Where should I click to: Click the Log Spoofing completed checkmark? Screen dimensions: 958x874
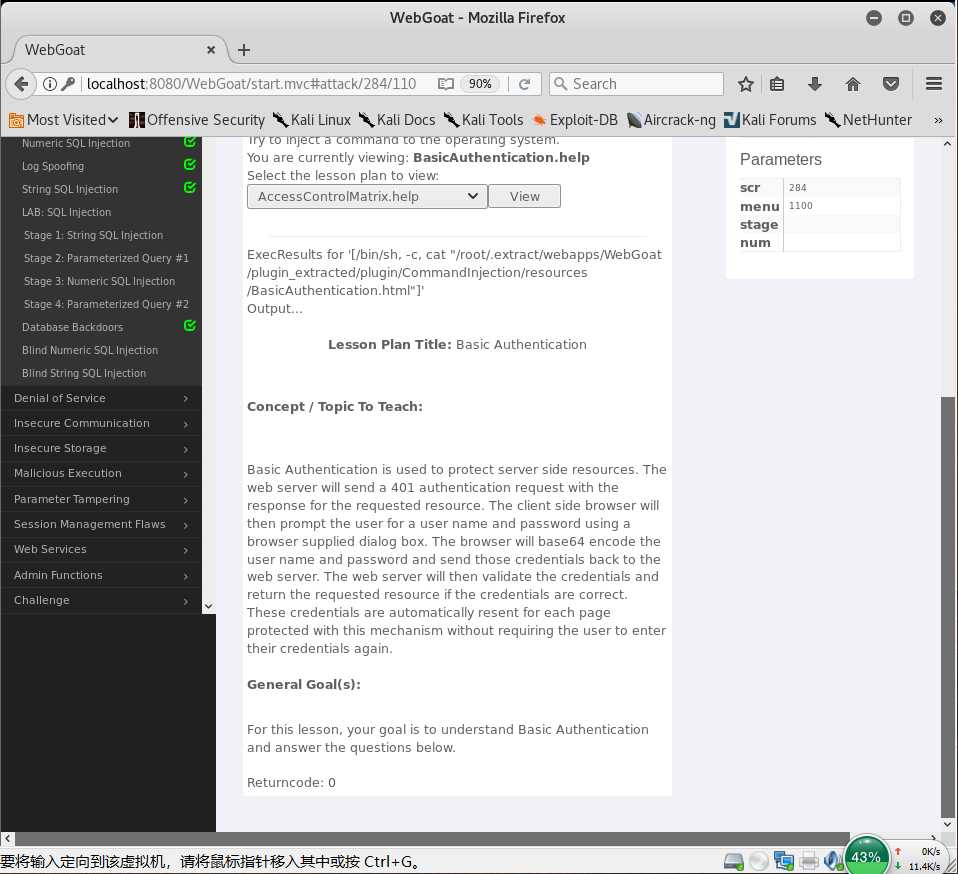pyautogui.click(x=190, y=164)
